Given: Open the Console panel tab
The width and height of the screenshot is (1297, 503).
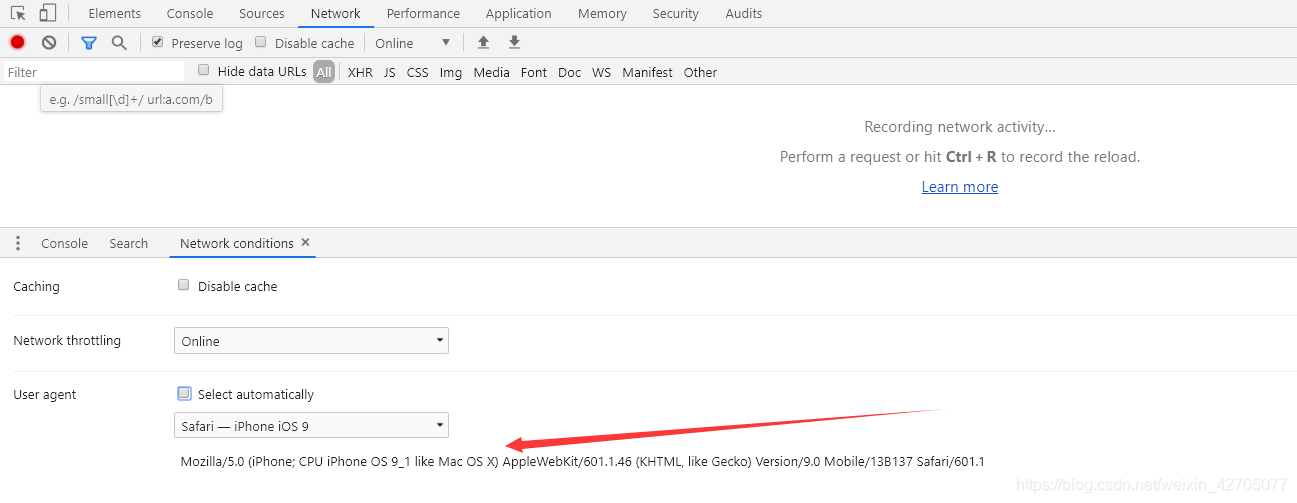Looking at the screenshot, I should tap(190, 13).
